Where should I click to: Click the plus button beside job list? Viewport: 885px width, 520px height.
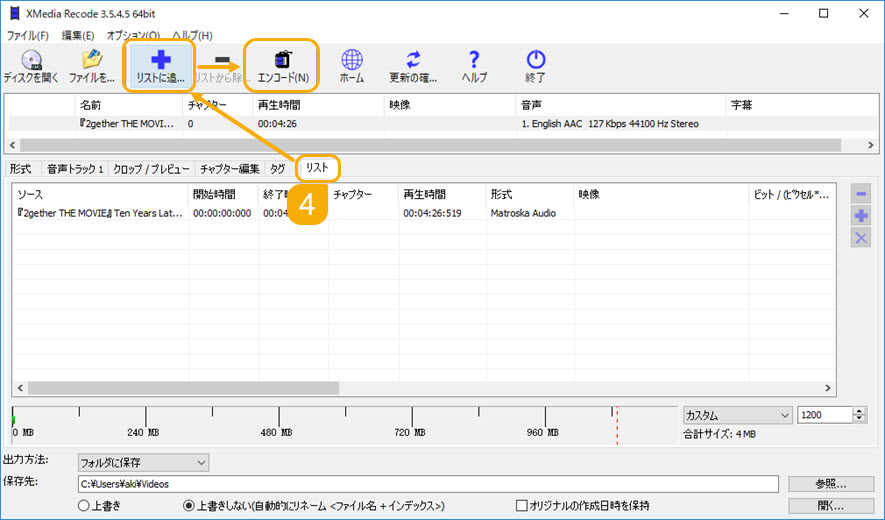(x=861, y=216)
